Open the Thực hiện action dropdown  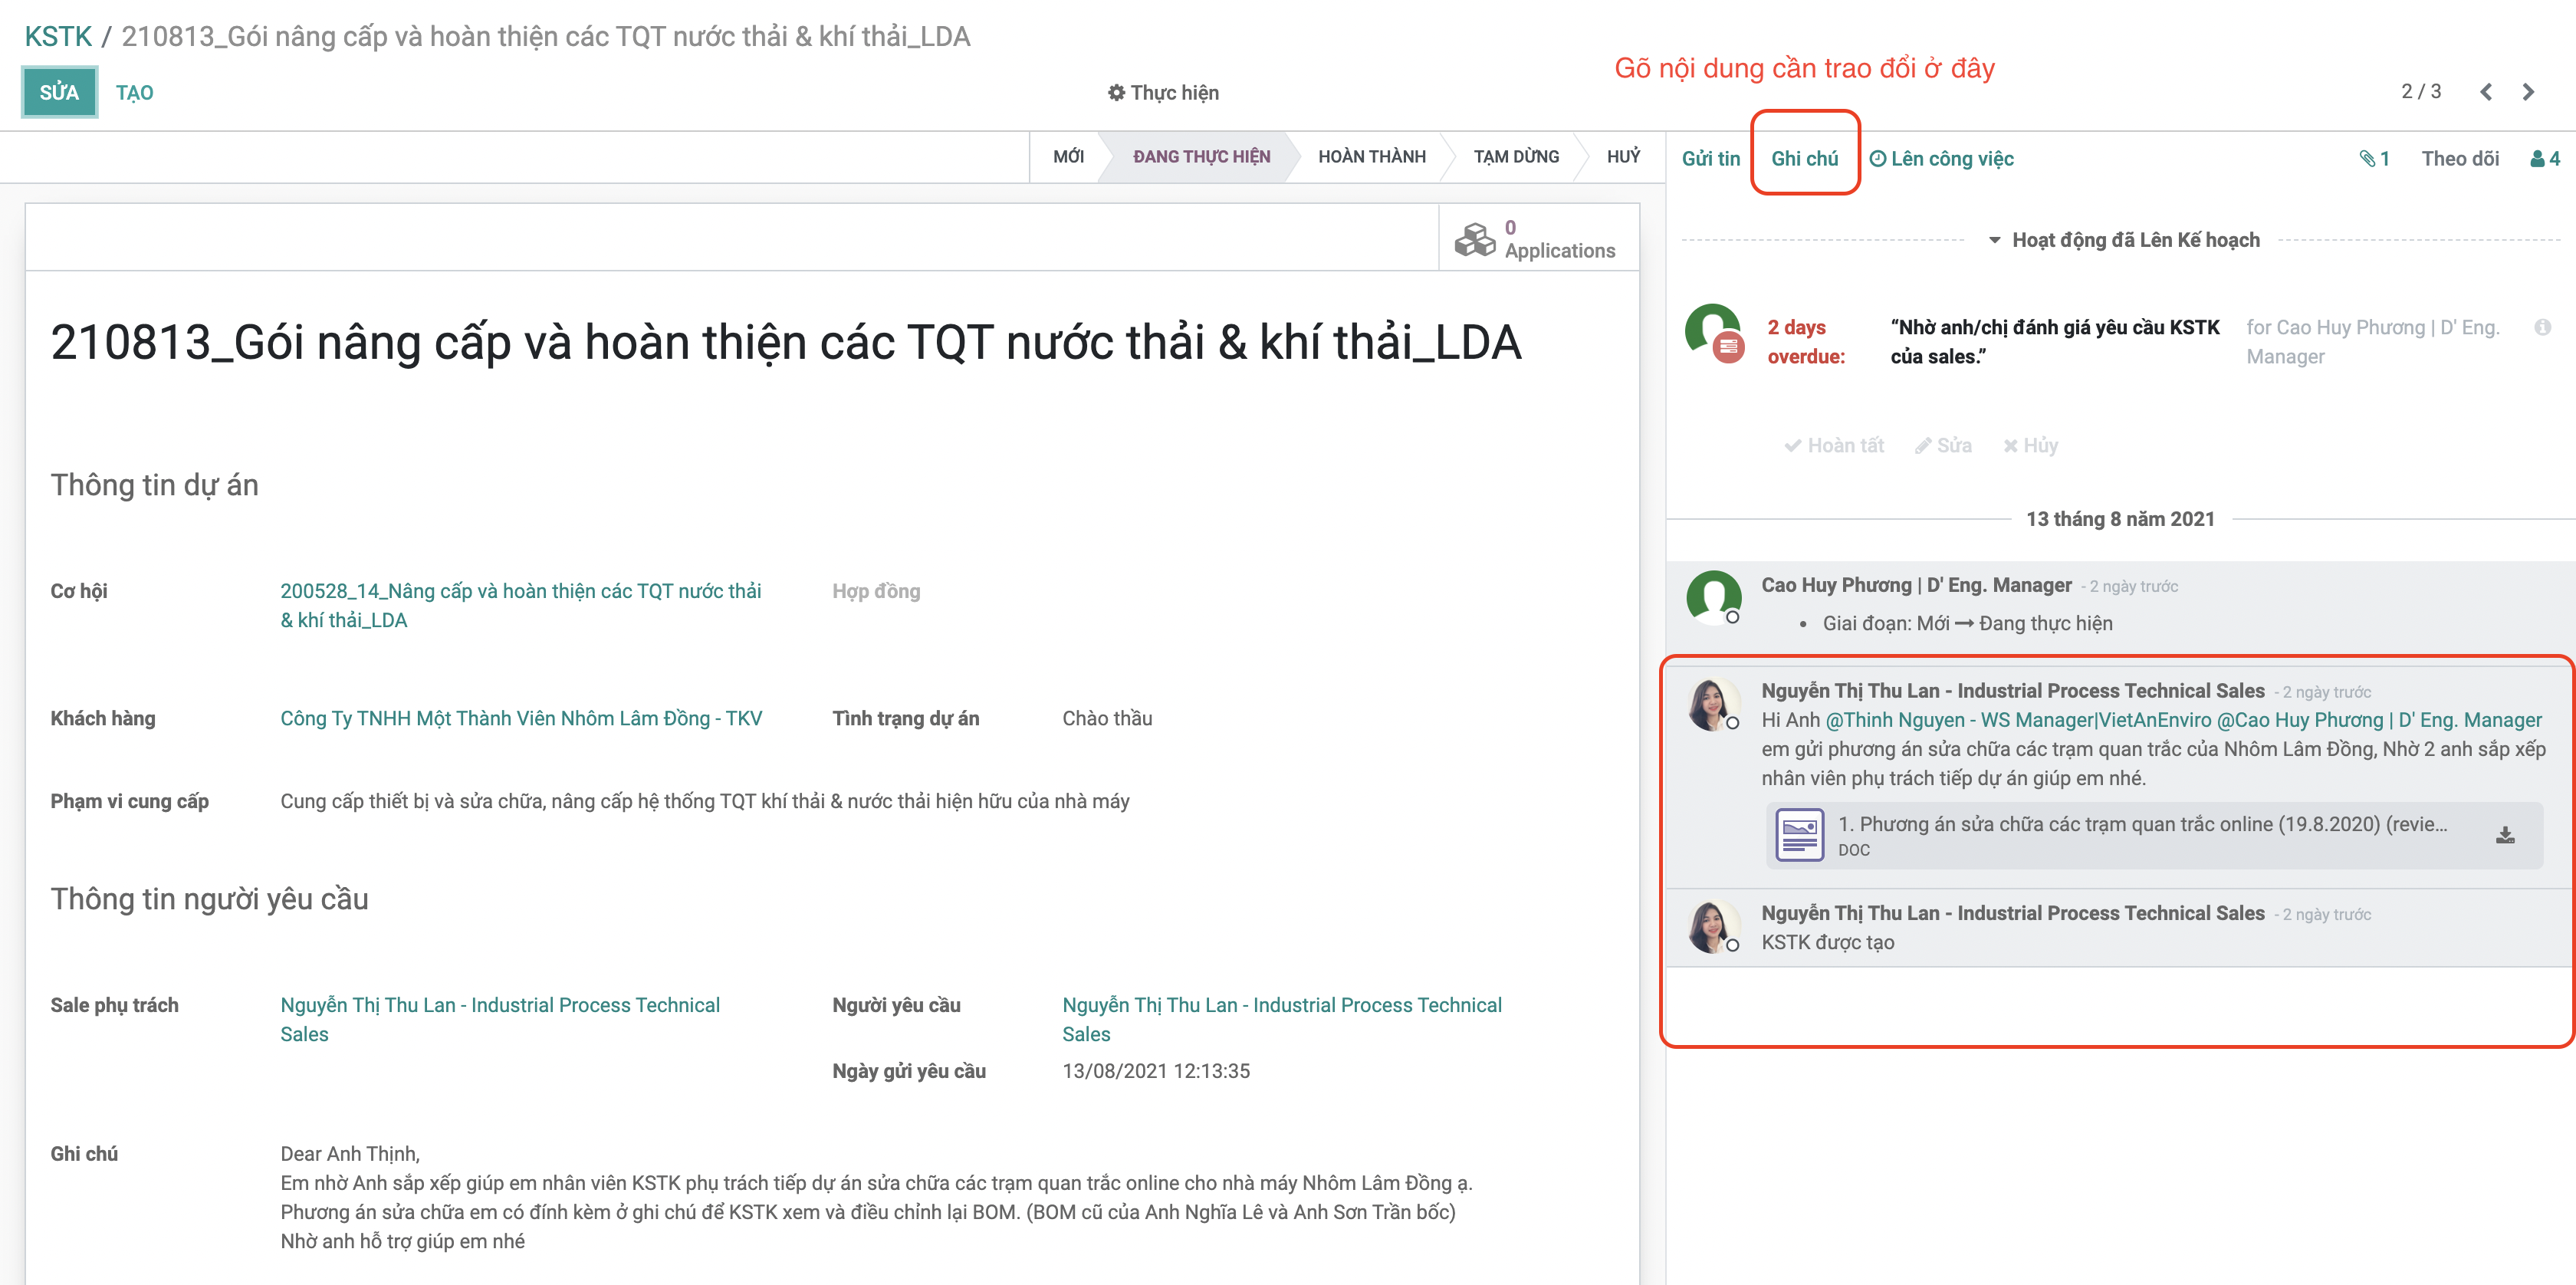[x=1163, y=93]
